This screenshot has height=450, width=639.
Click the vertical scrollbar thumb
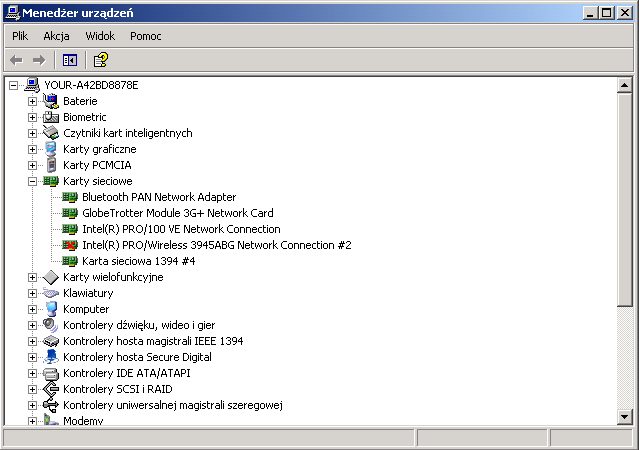pos(624,200)
